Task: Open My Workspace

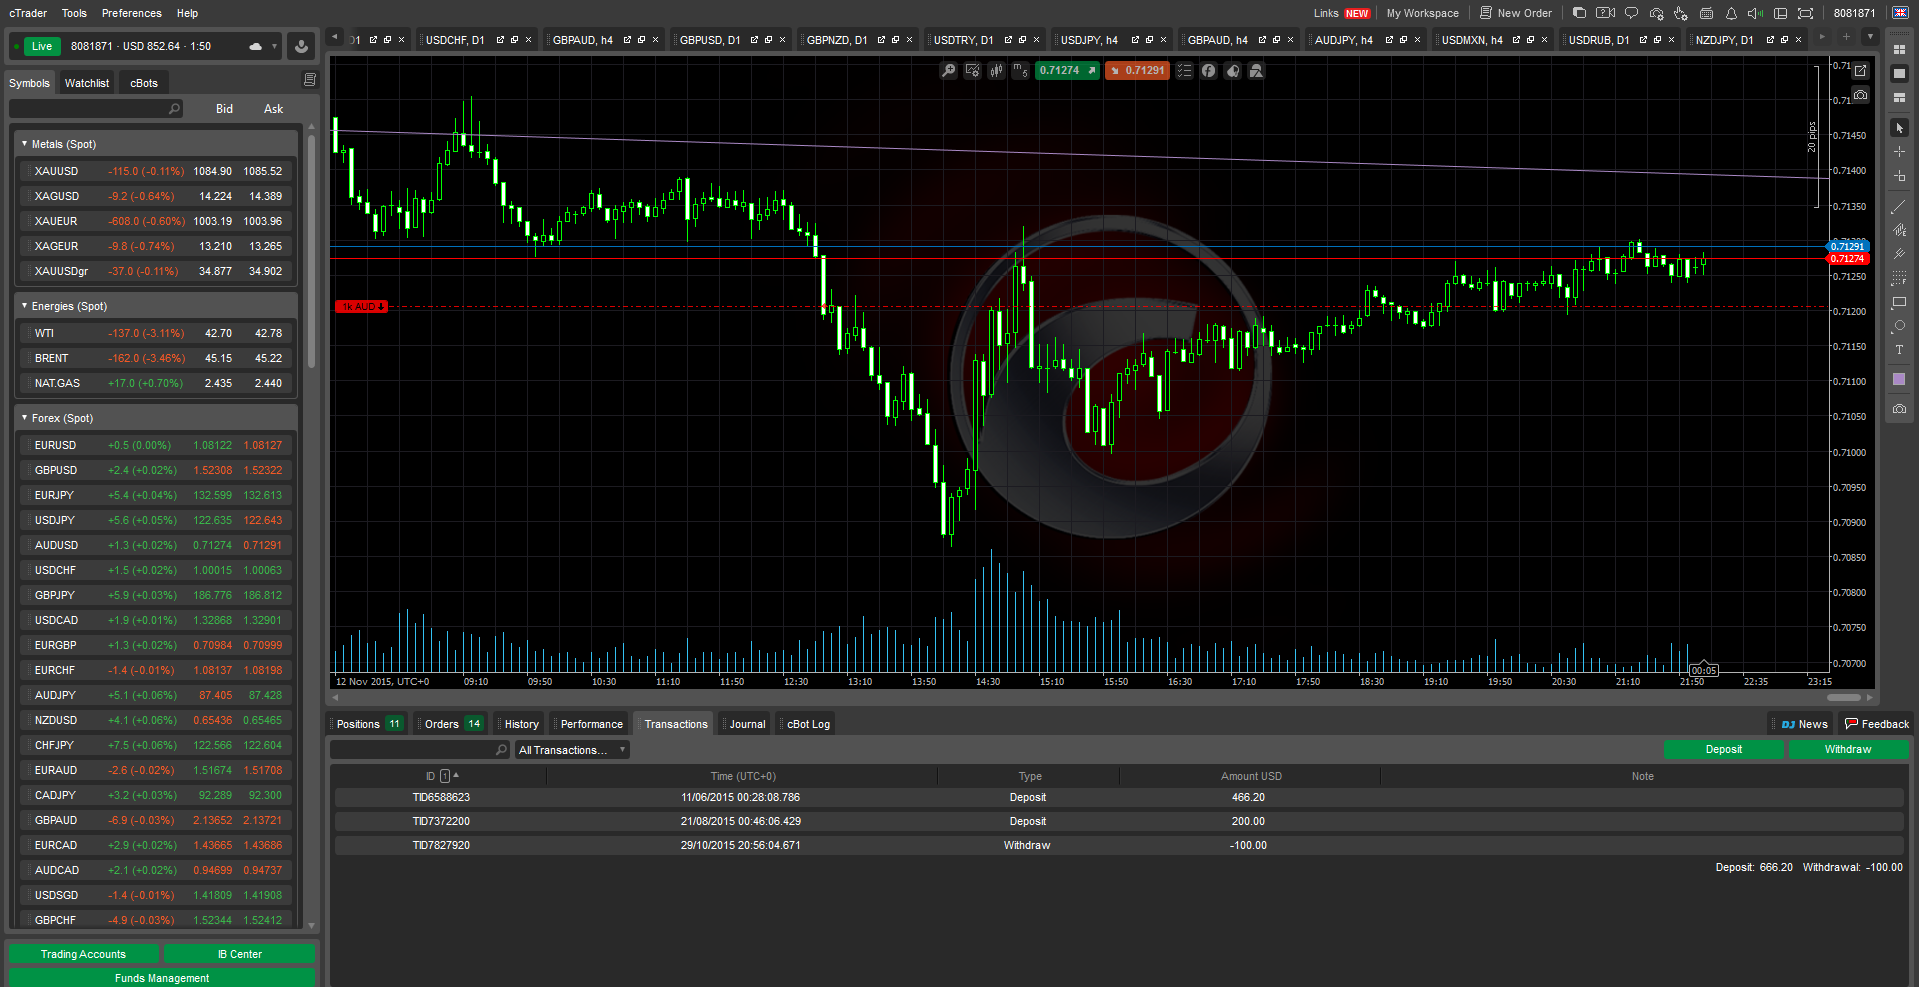Action: (x=1422, y=13)
